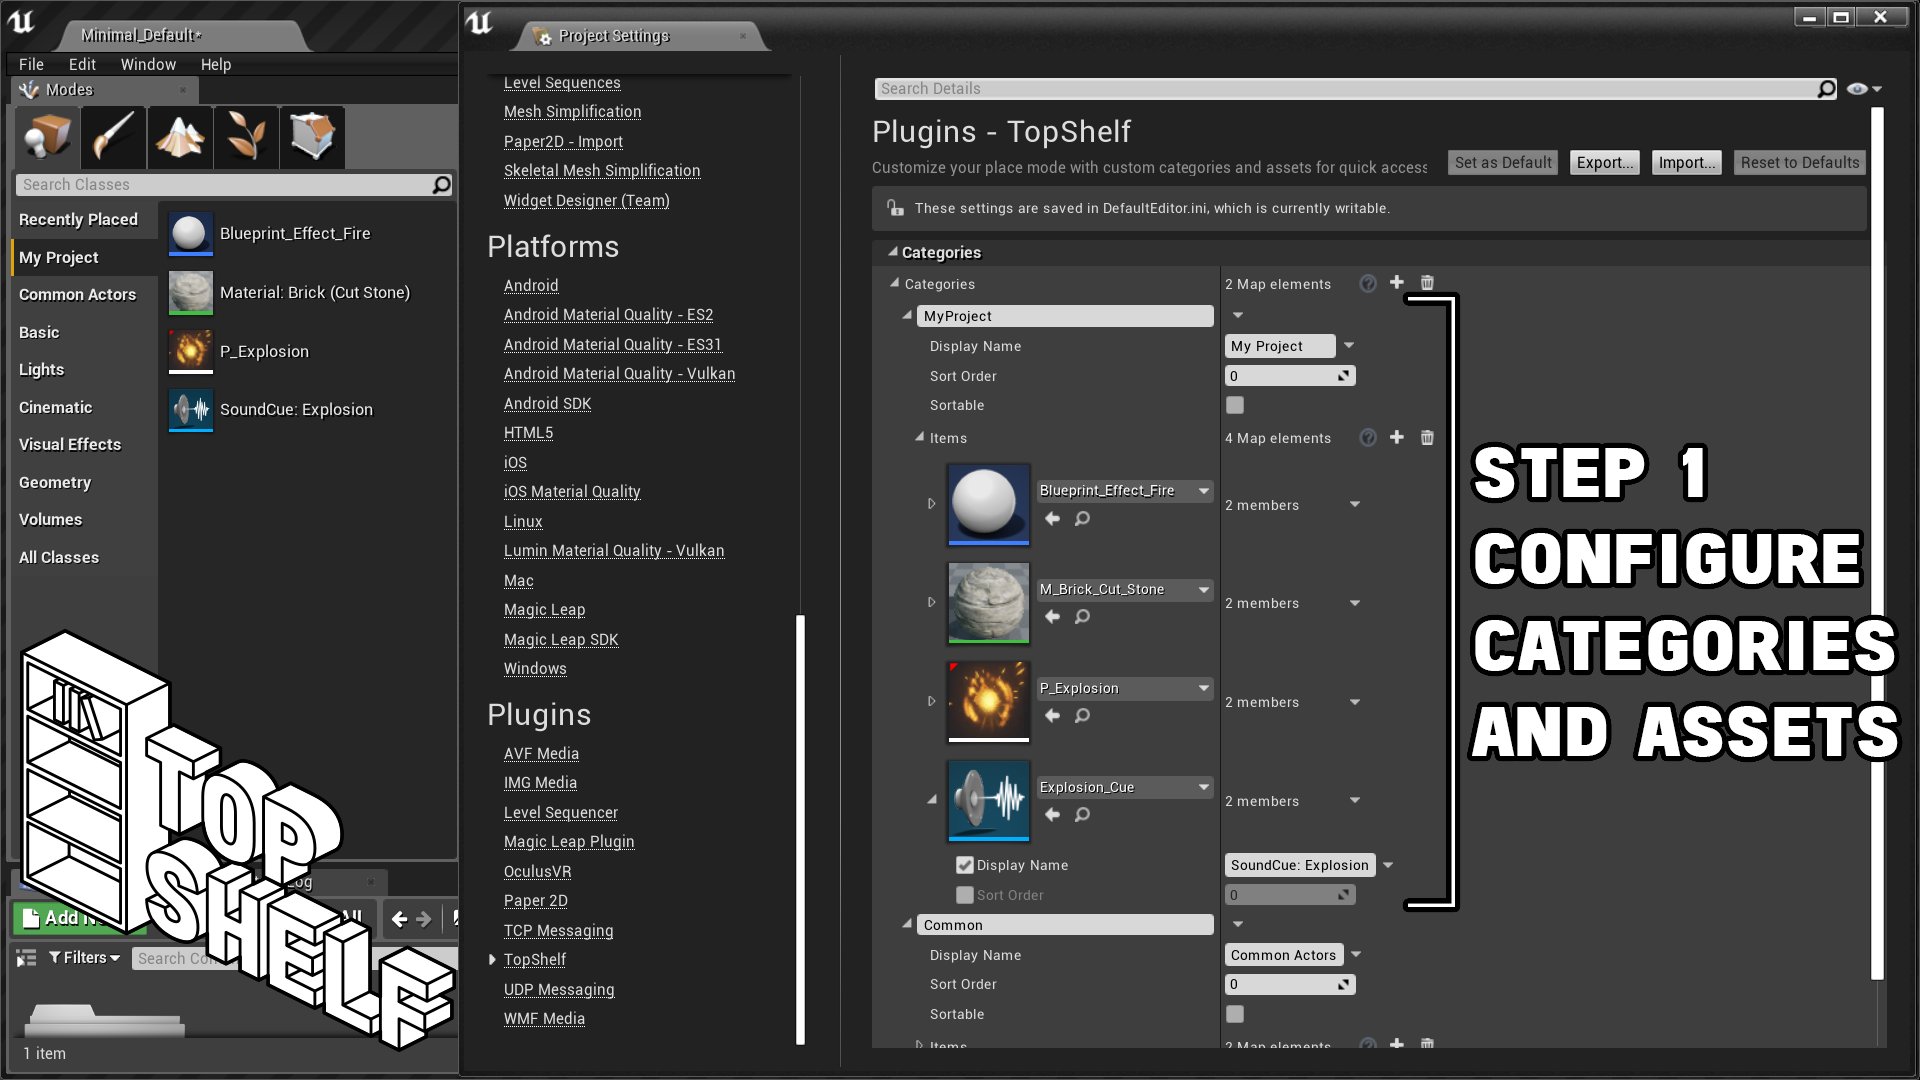
Task: Collapse the MyProject category entry
Action: tap(907, 315)
